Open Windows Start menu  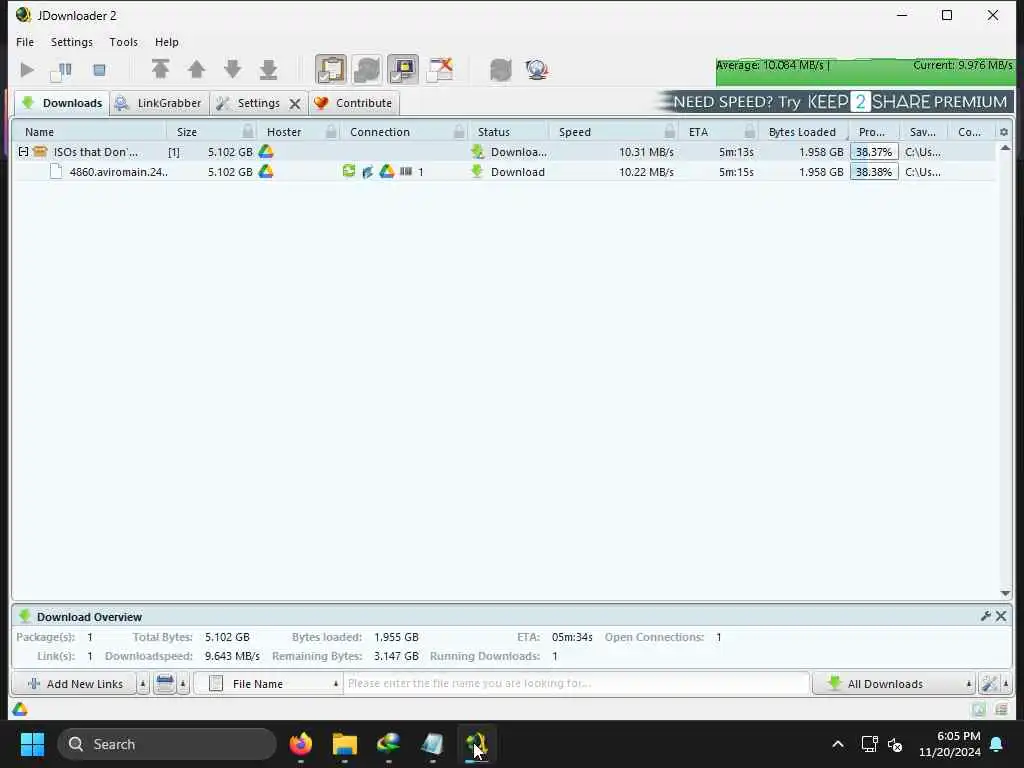point(32,744)
